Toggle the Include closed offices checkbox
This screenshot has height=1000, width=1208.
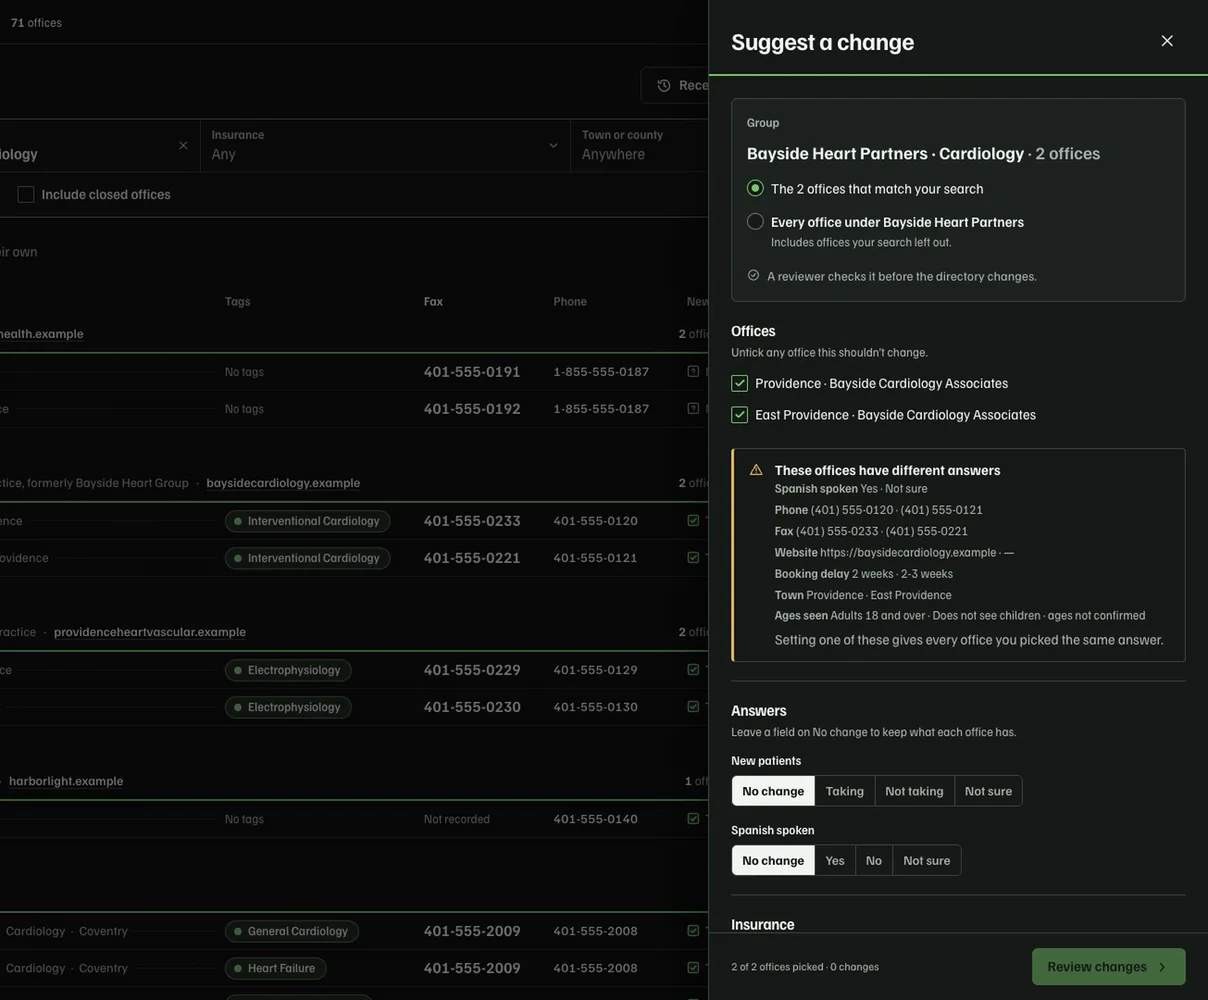tap(26, 195)
